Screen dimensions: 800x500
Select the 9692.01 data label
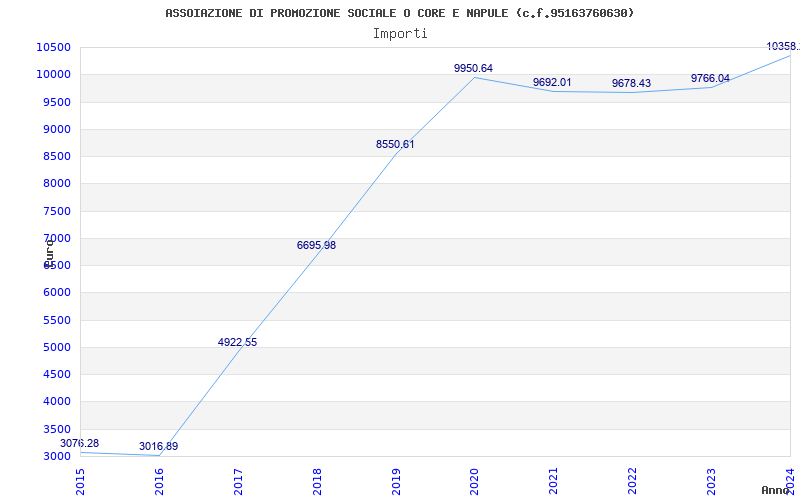553,82
